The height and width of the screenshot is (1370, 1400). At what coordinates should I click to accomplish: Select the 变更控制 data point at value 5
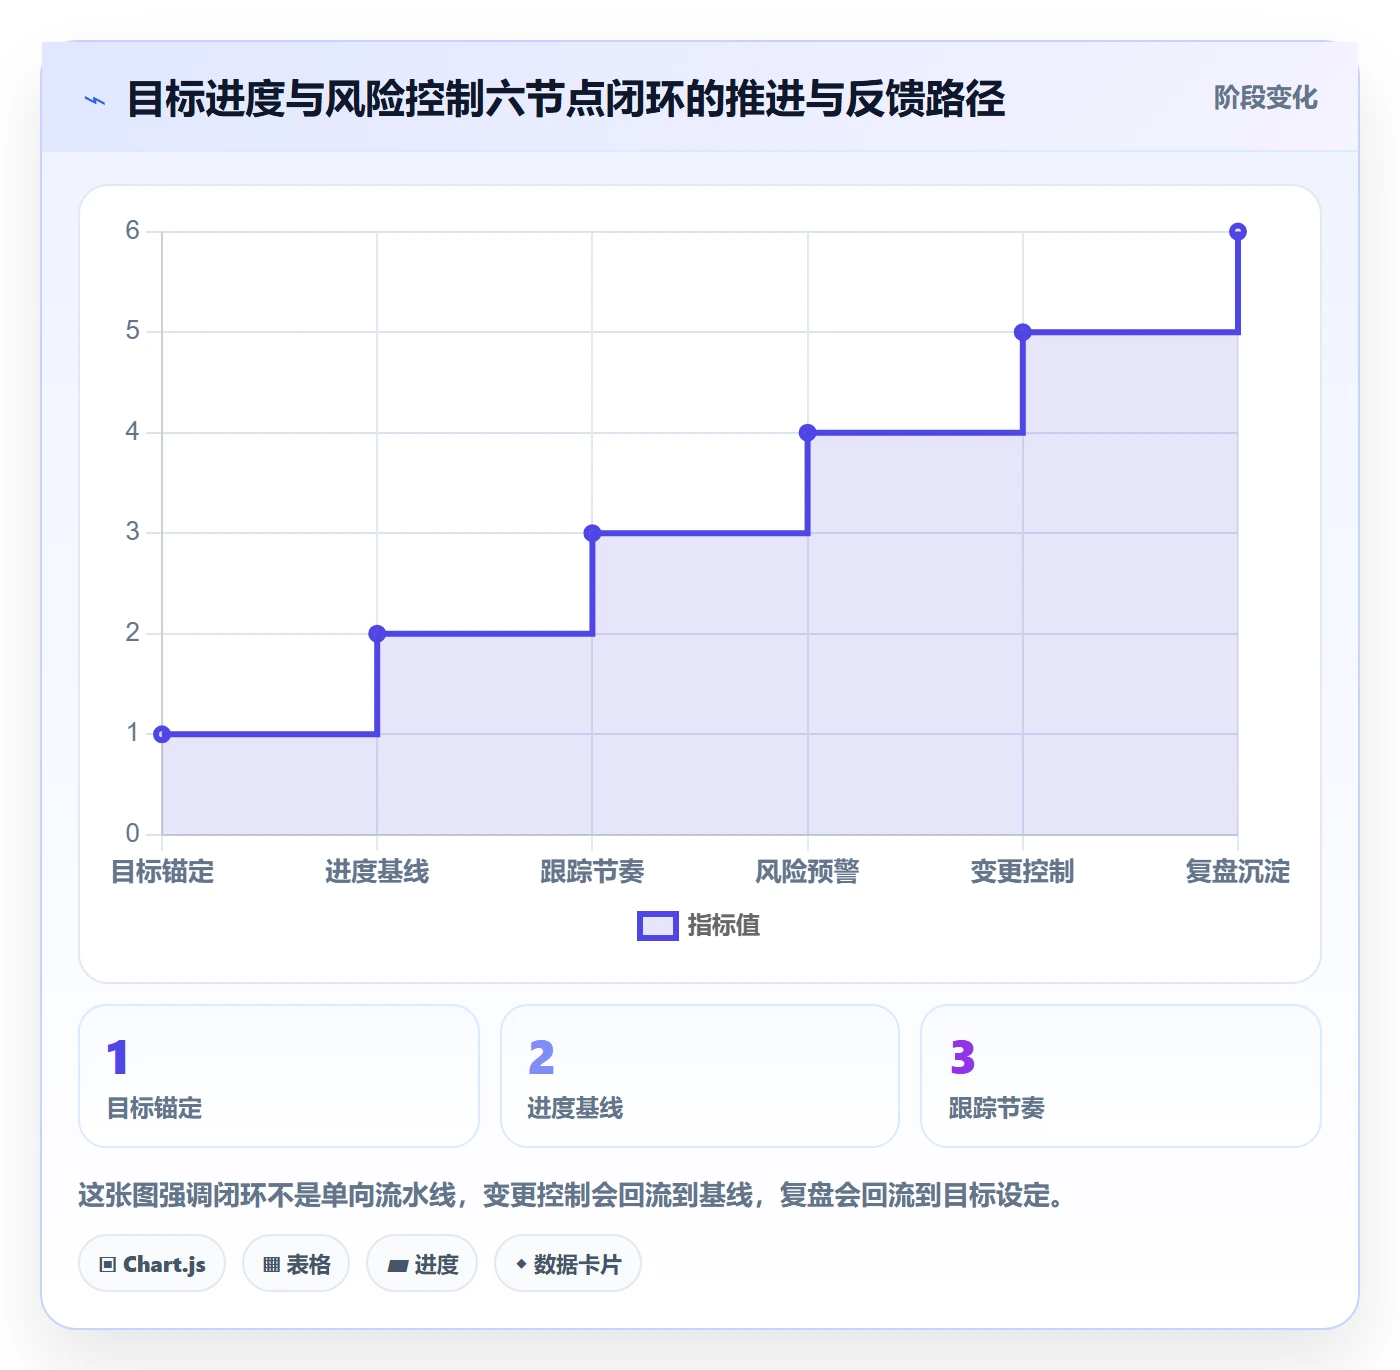click(1023, 332)
